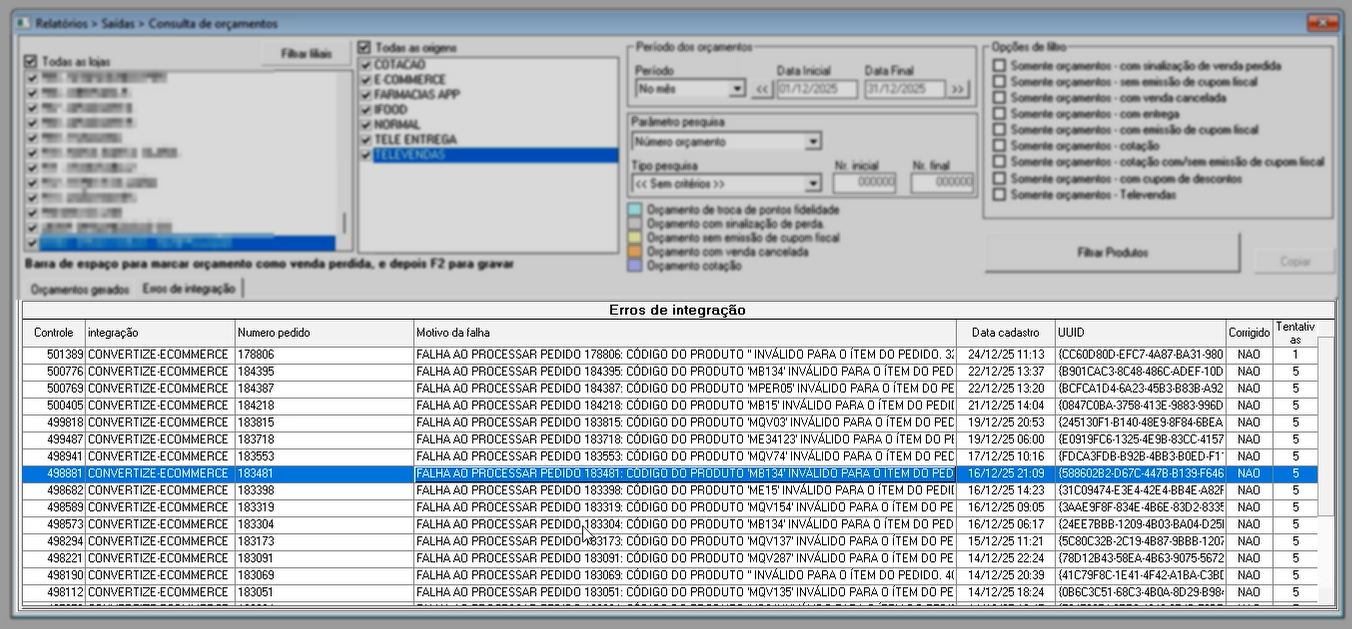Click the Nr. final input field

(x=942, y=183)
